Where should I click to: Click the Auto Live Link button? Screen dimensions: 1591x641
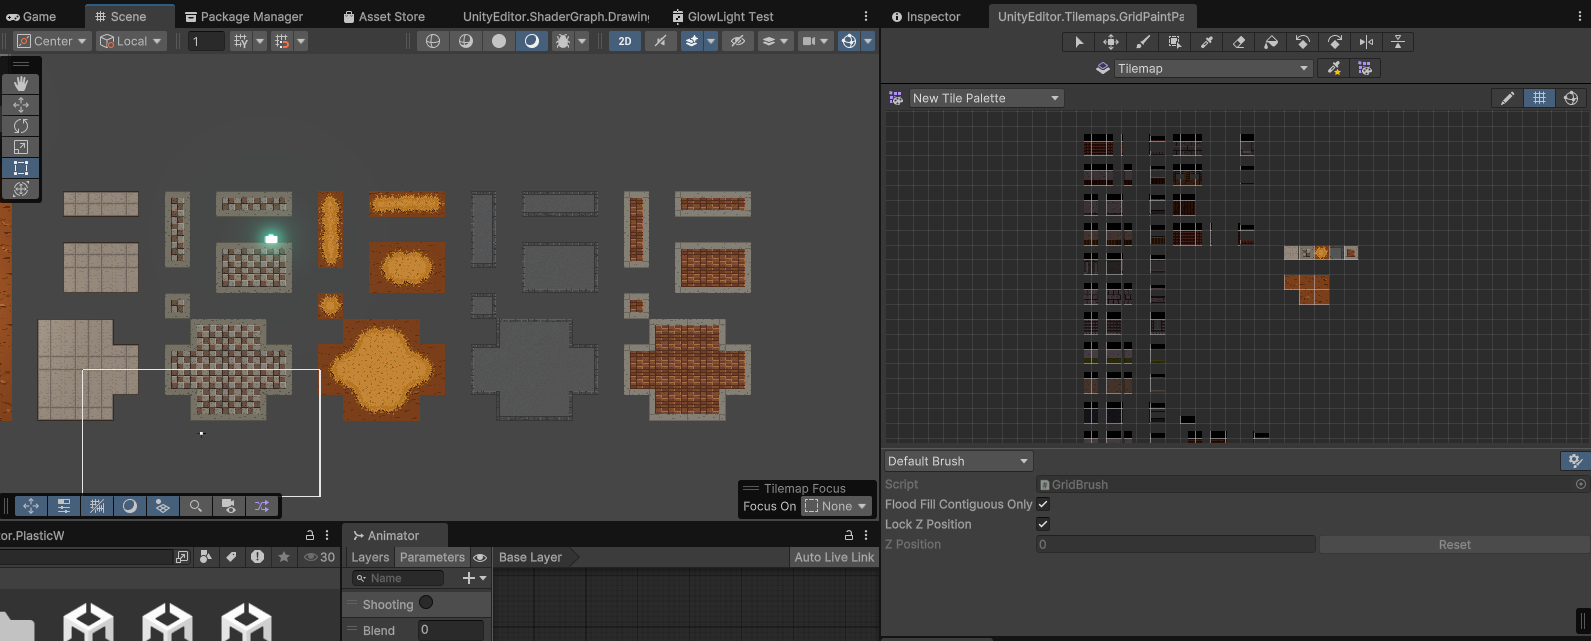(x=834, y=557)
